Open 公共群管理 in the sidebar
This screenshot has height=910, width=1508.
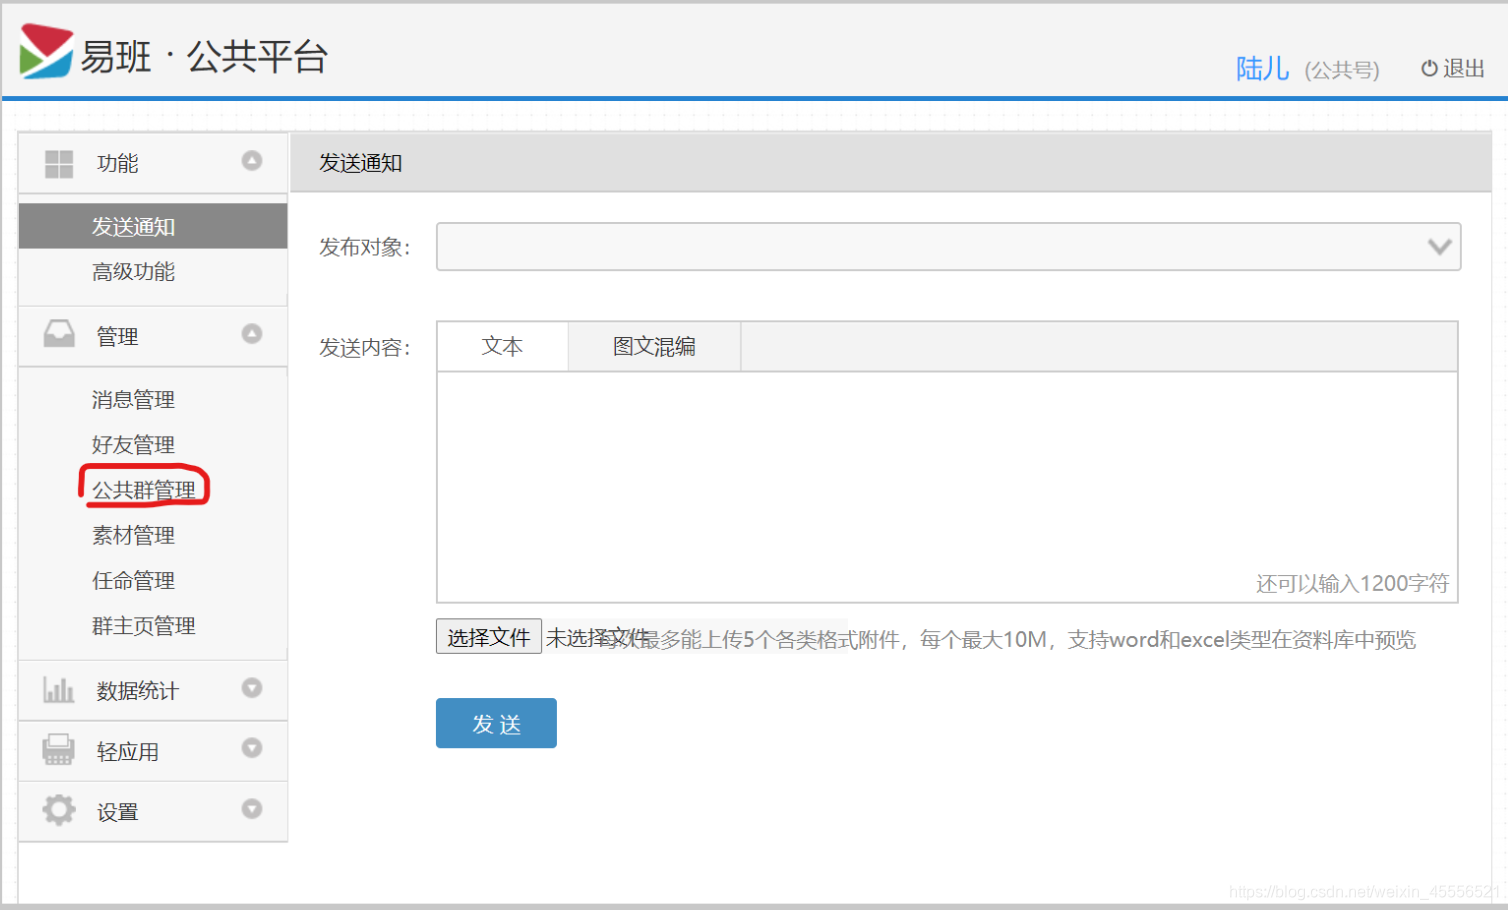(x=144, y=490)
